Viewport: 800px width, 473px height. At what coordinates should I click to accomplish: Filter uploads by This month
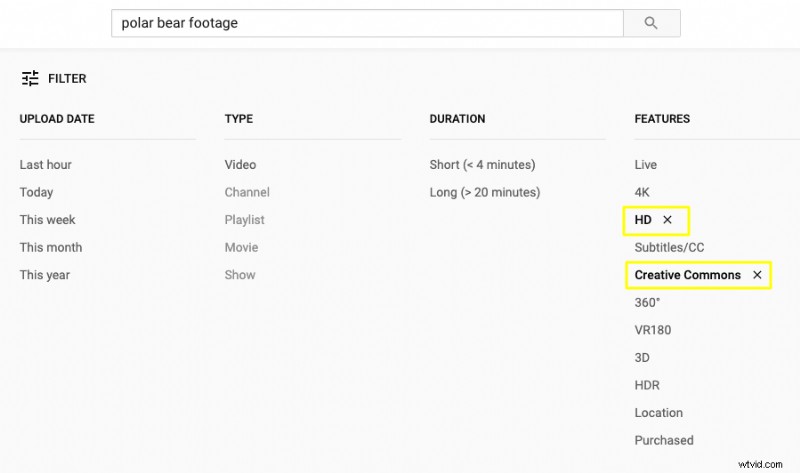coord(51,247)
